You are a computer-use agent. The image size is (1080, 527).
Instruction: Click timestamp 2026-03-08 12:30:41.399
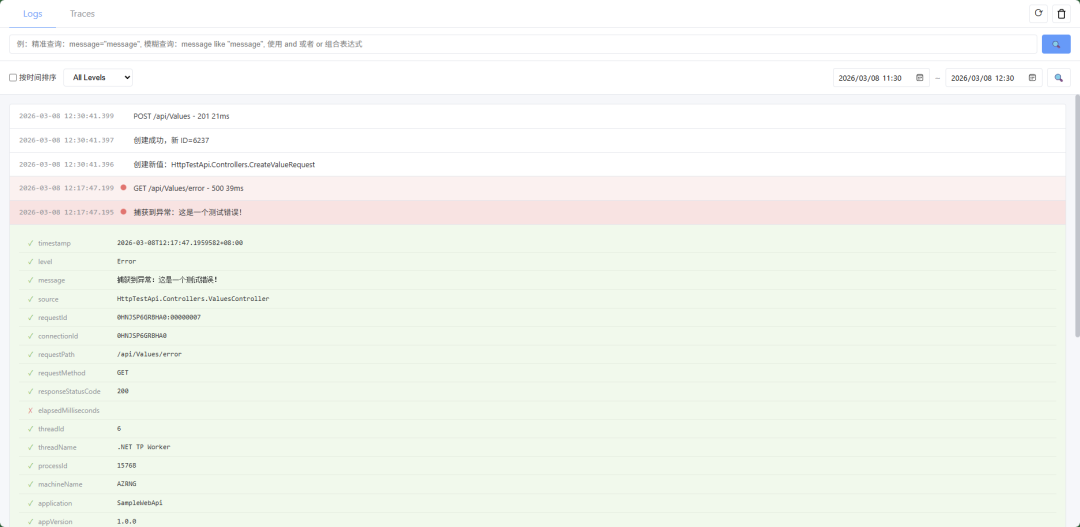[66, 116]
